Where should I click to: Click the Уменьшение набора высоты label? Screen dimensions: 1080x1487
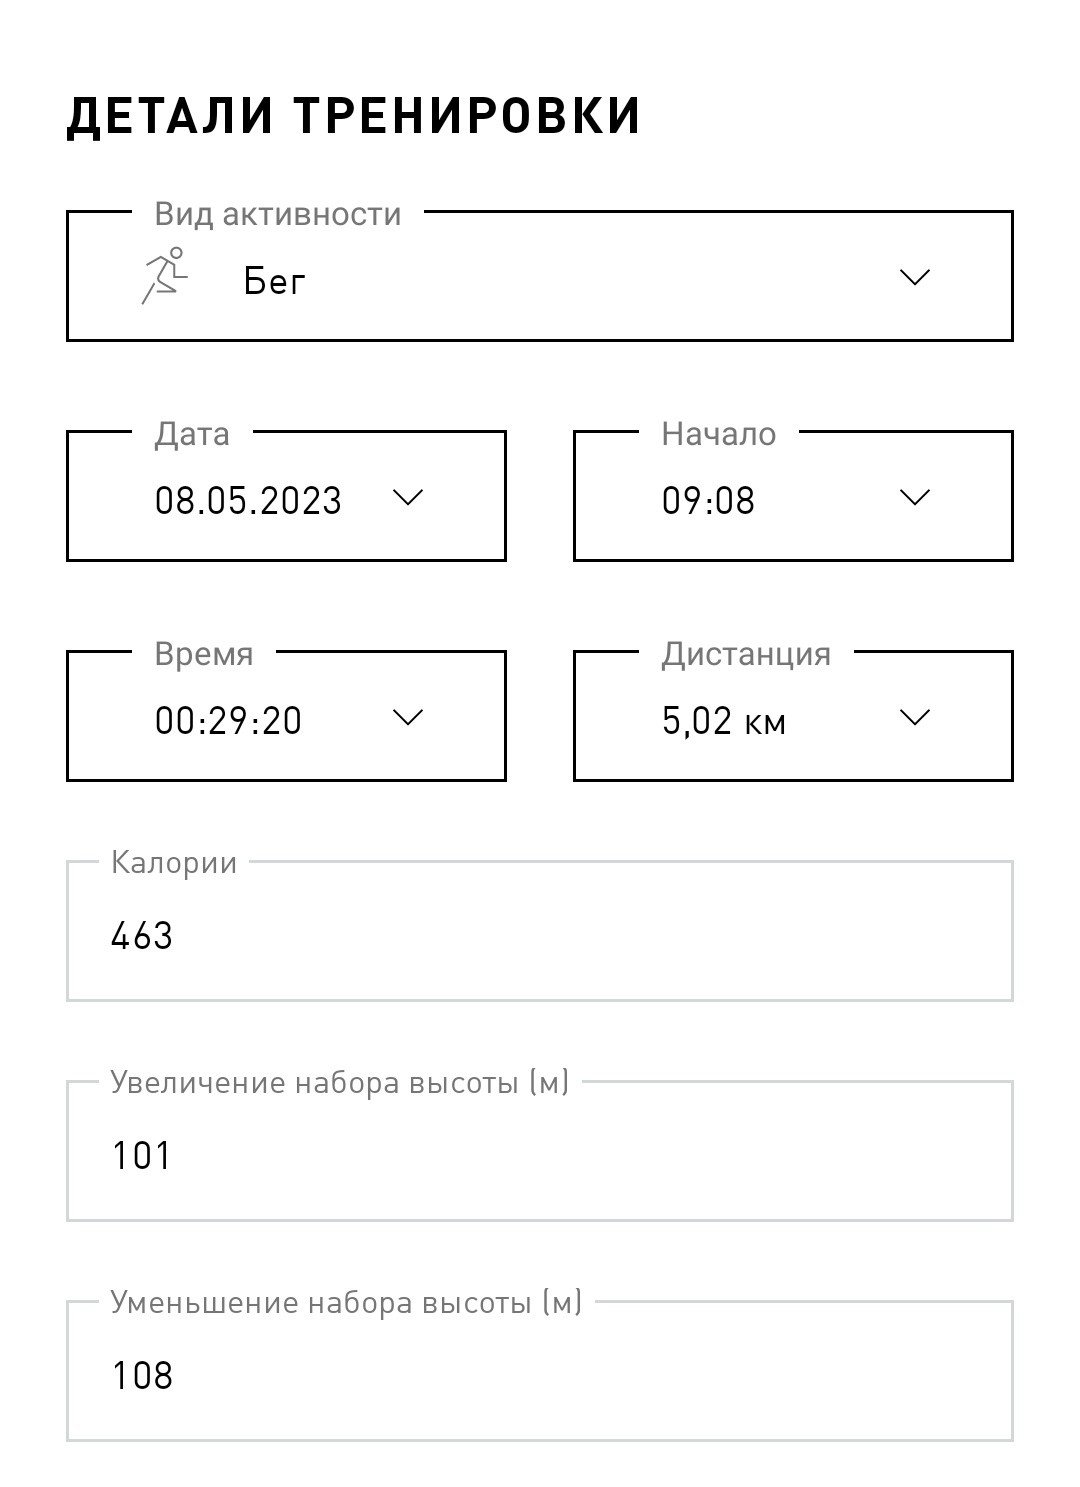pyautogui.click(x=346, y=1303)
